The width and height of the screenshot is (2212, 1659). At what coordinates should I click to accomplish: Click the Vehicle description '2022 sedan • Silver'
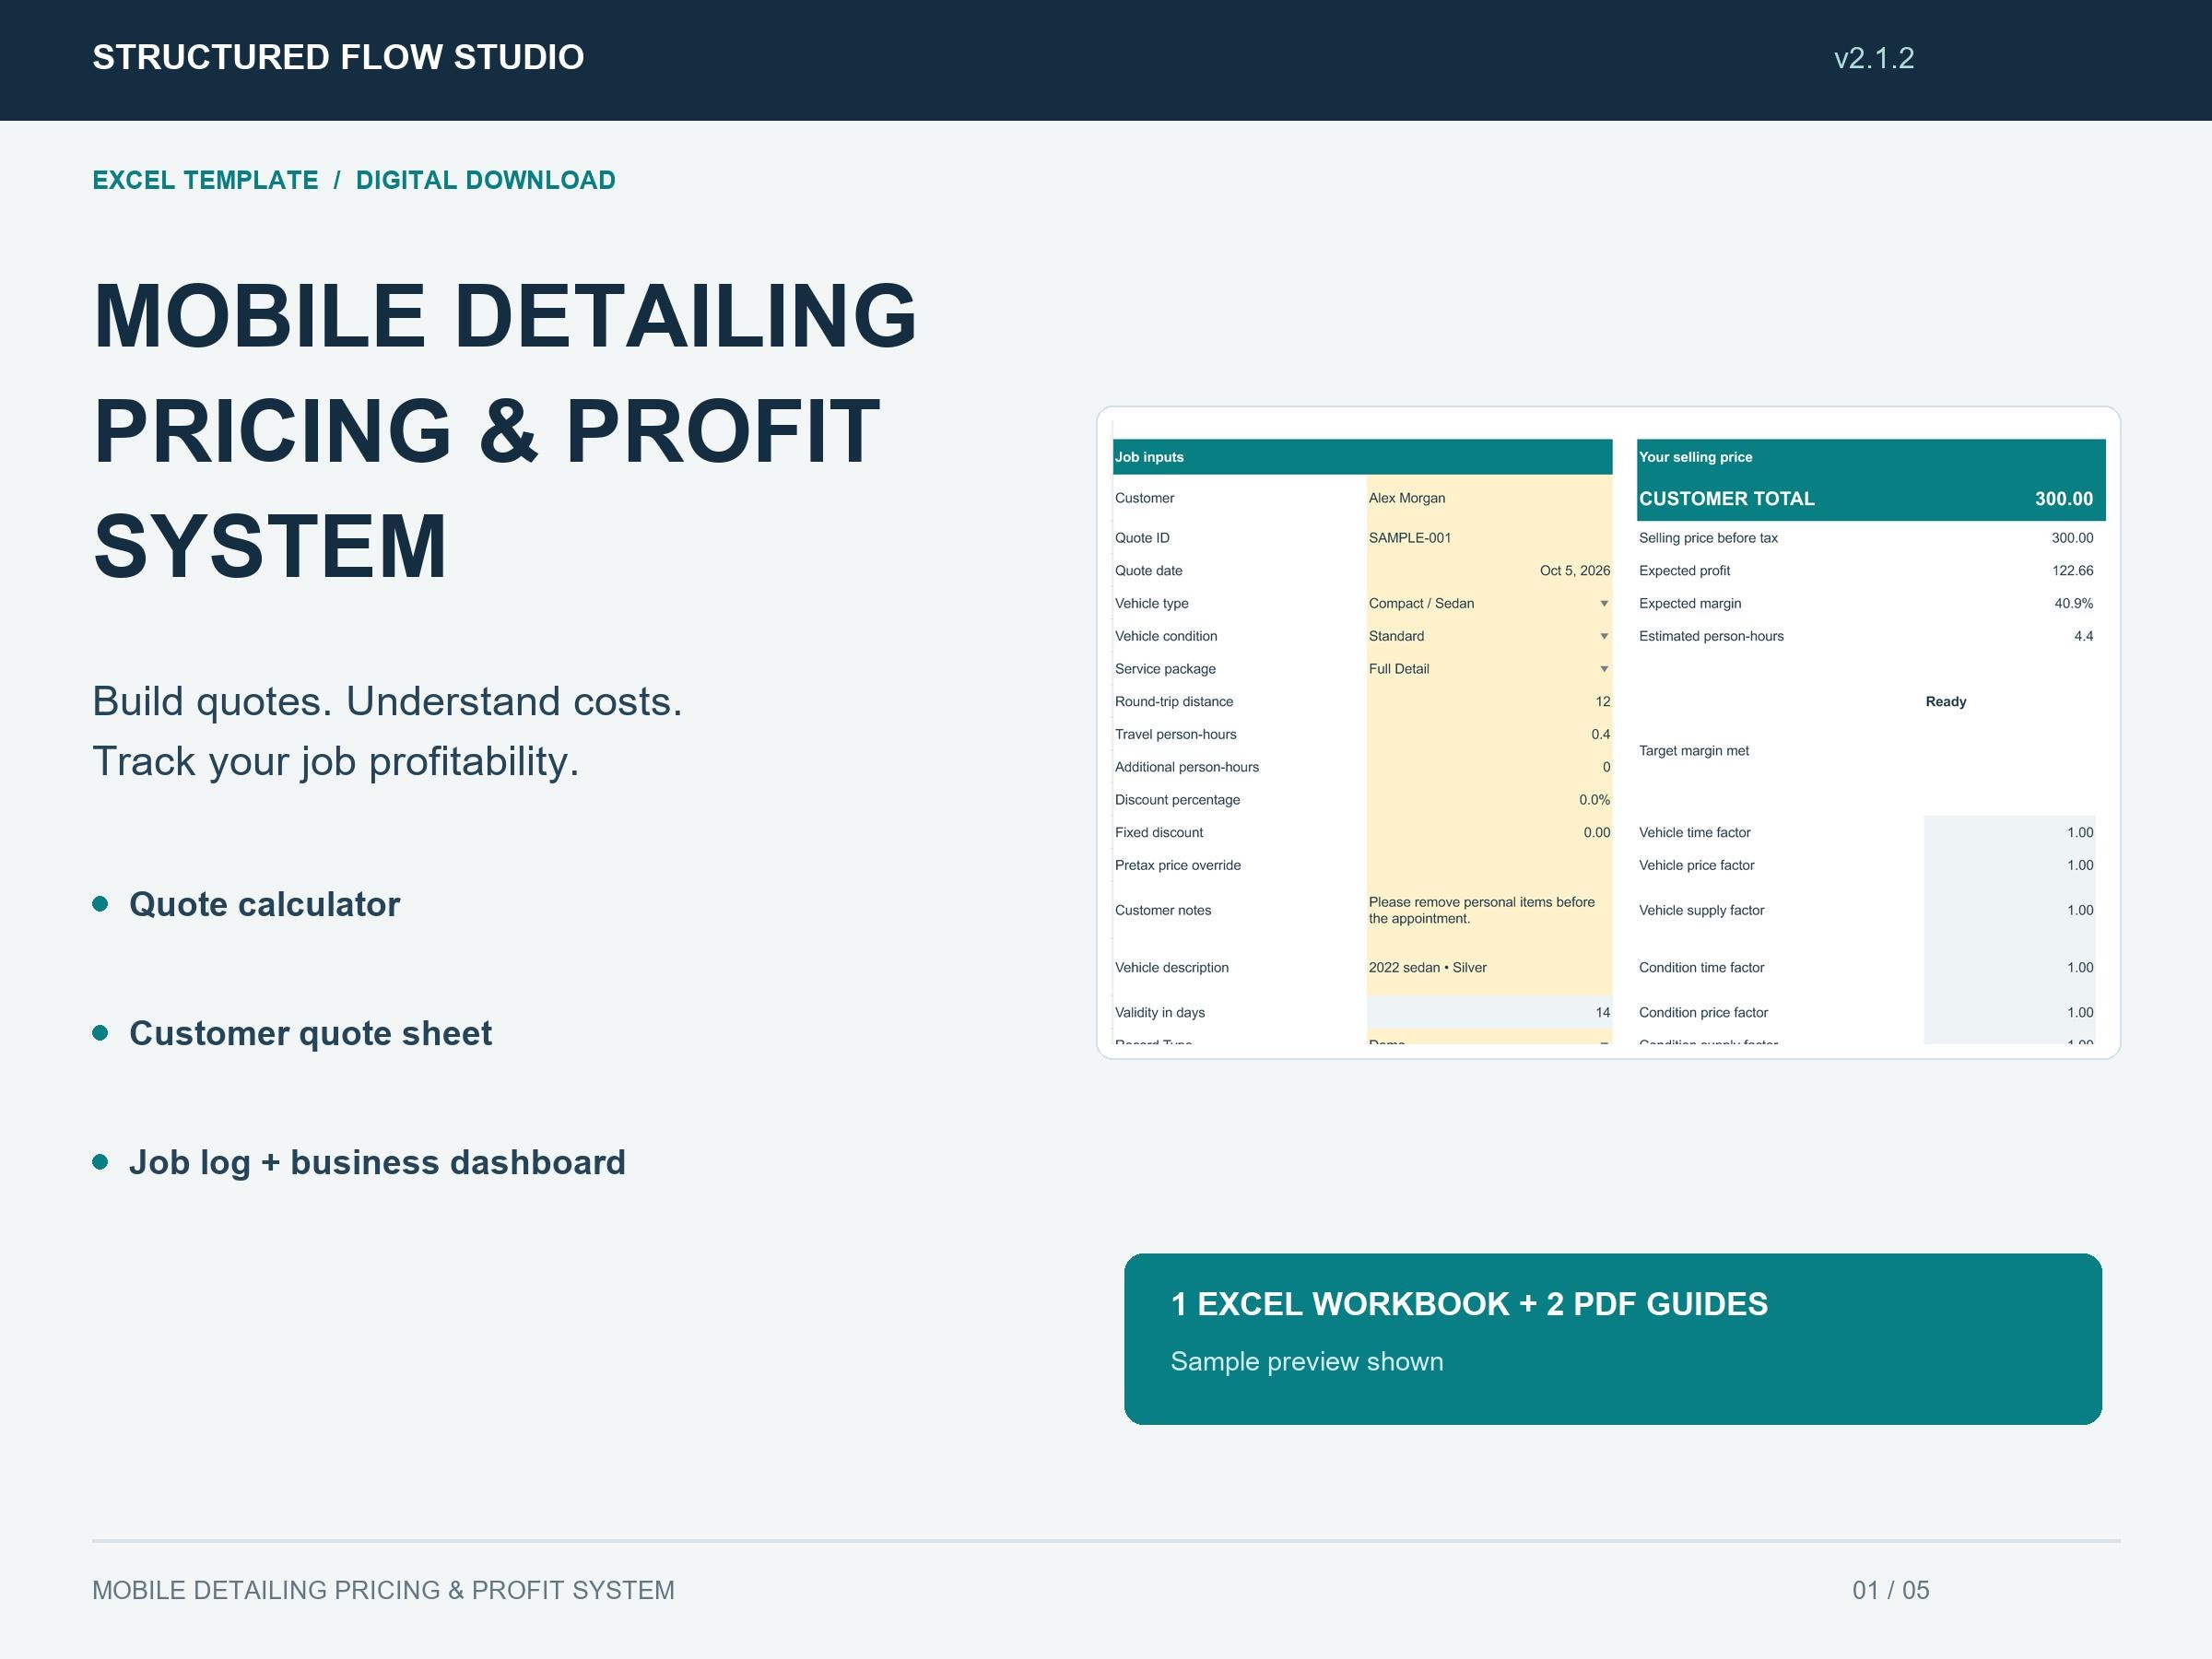(x=1489, y=968)
